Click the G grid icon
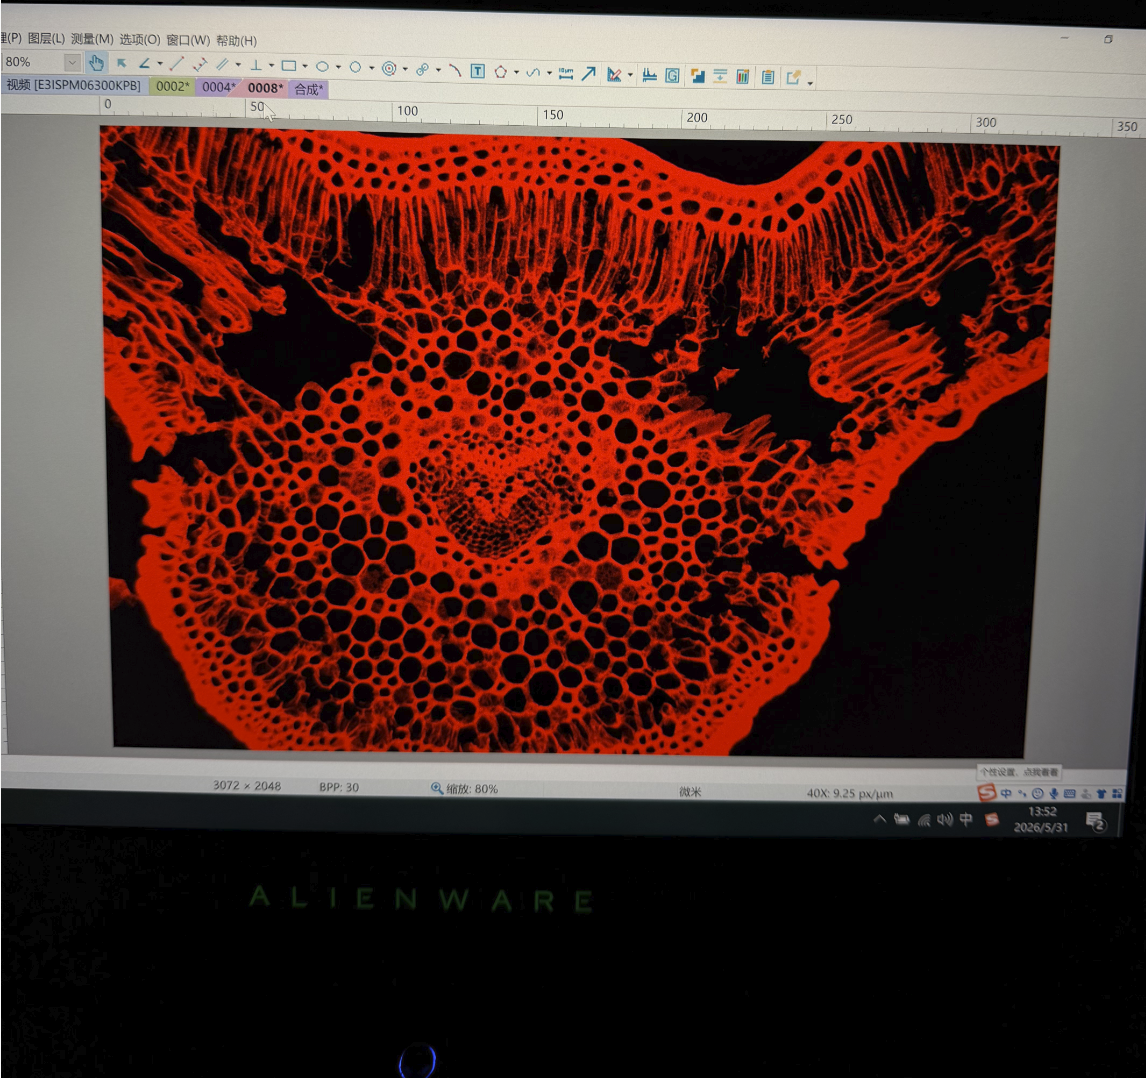Viewport: 1146px width, 1078px height. [672, 75]
